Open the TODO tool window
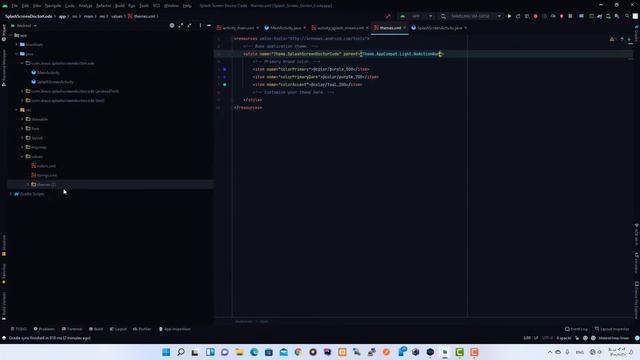The width and height of the screenshot is (640, 360). [19, 329]
